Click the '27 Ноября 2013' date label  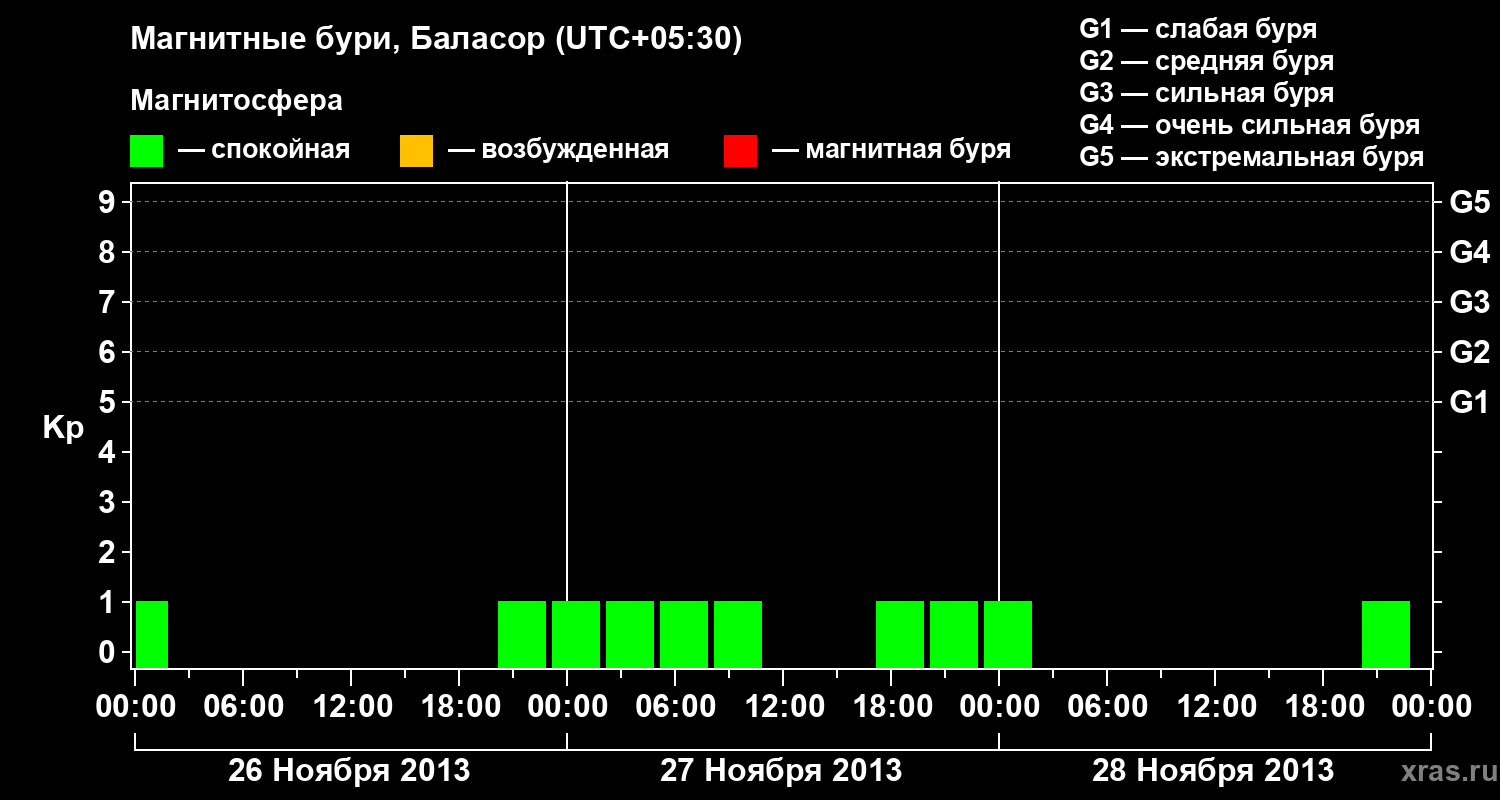pos(781,770)
